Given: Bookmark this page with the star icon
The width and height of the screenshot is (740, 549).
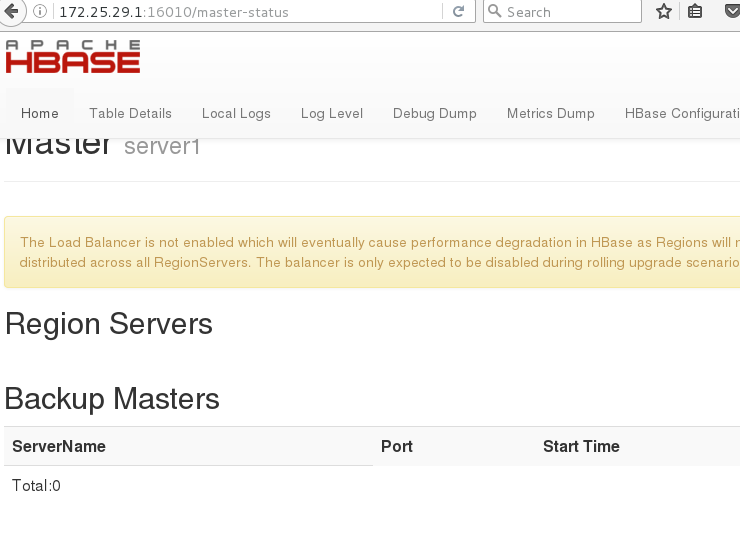Looking at the screenshot, I should [x=664, y=11].
